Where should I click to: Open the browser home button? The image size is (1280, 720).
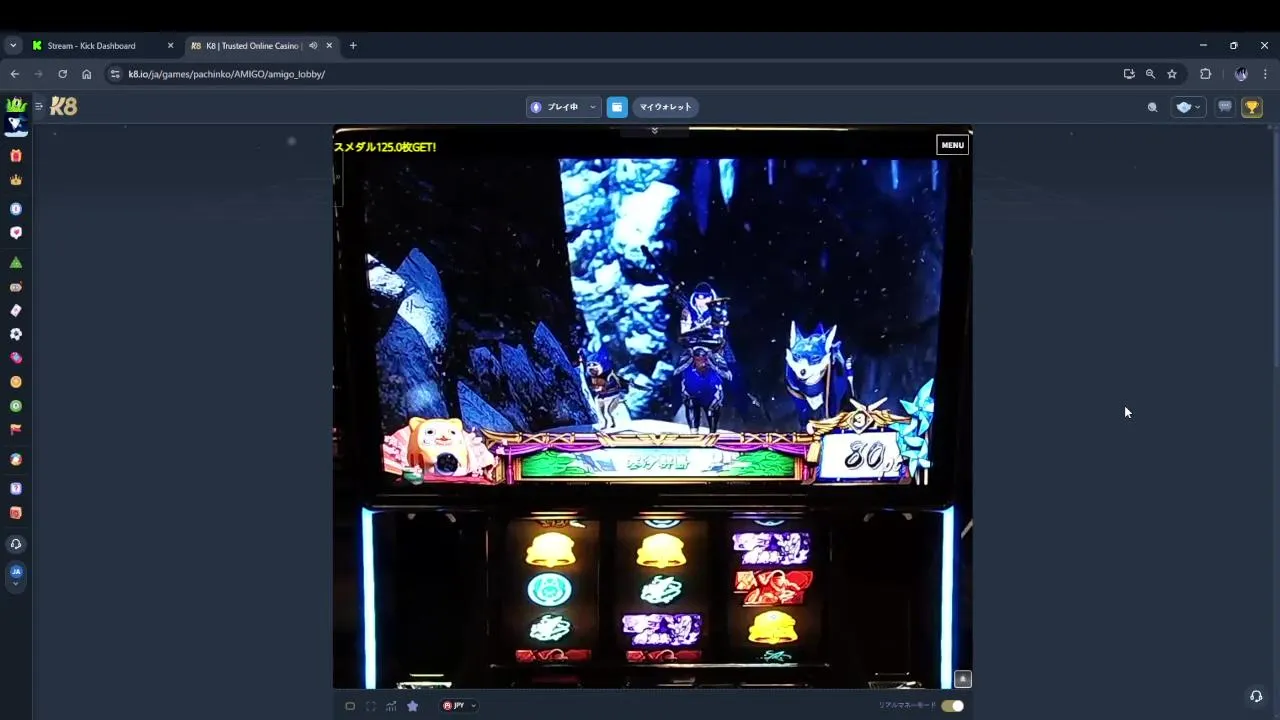click(x=87, y=74)
